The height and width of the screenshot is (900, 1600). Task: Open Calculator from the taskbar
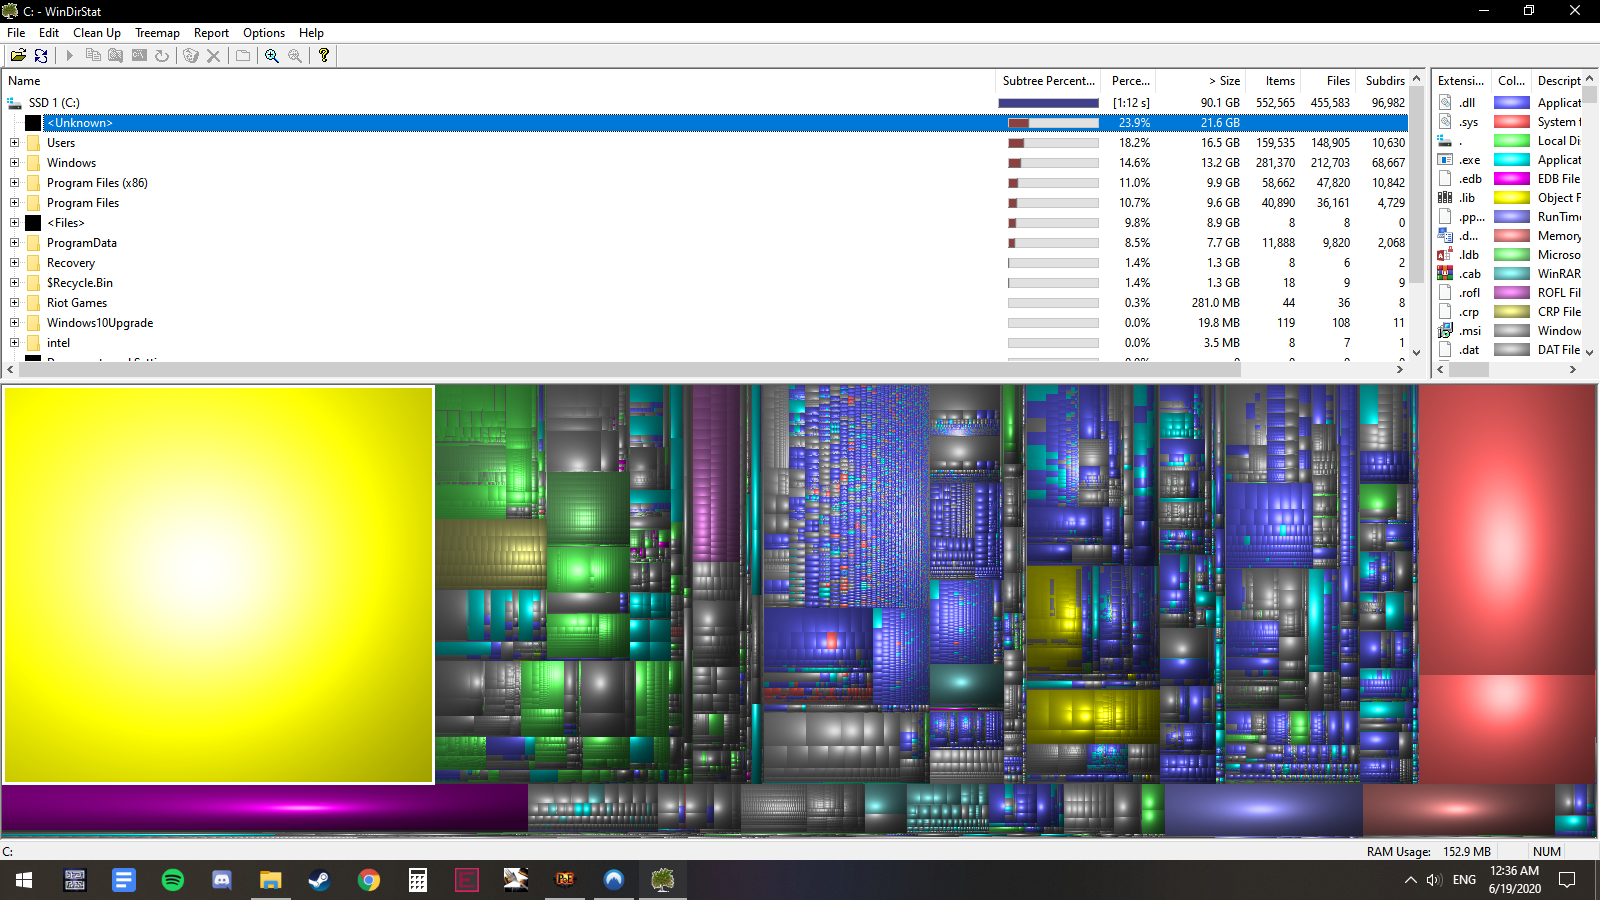coord(418,880)
